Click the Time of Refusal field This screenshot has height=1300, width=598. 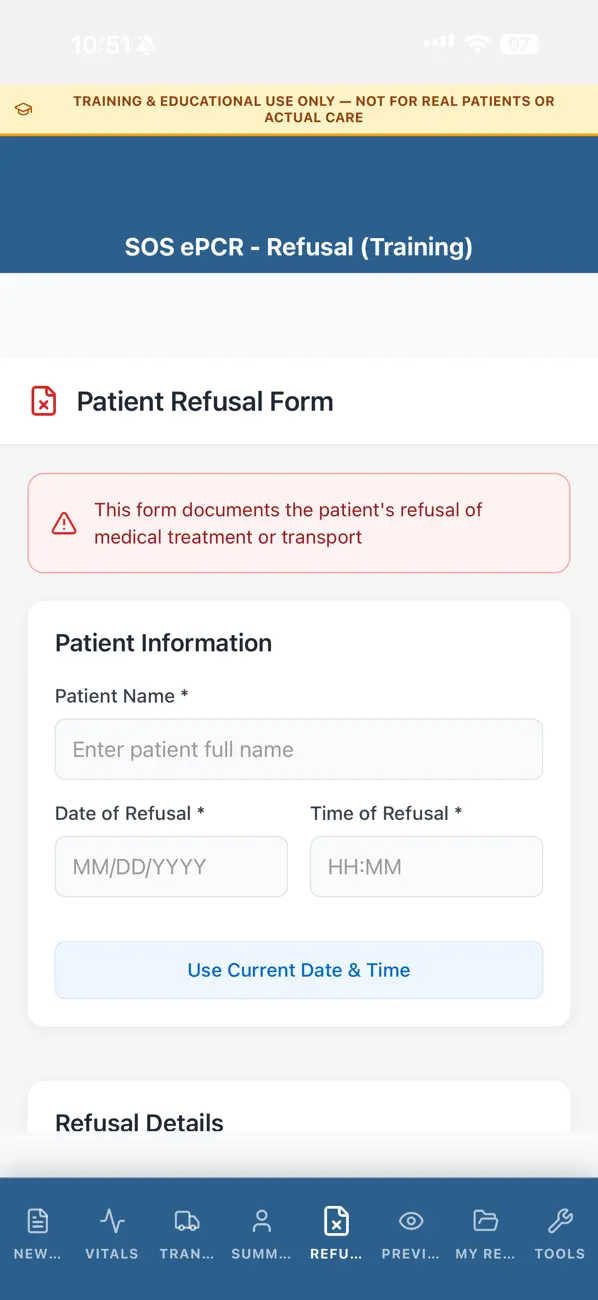pos(426,866)
